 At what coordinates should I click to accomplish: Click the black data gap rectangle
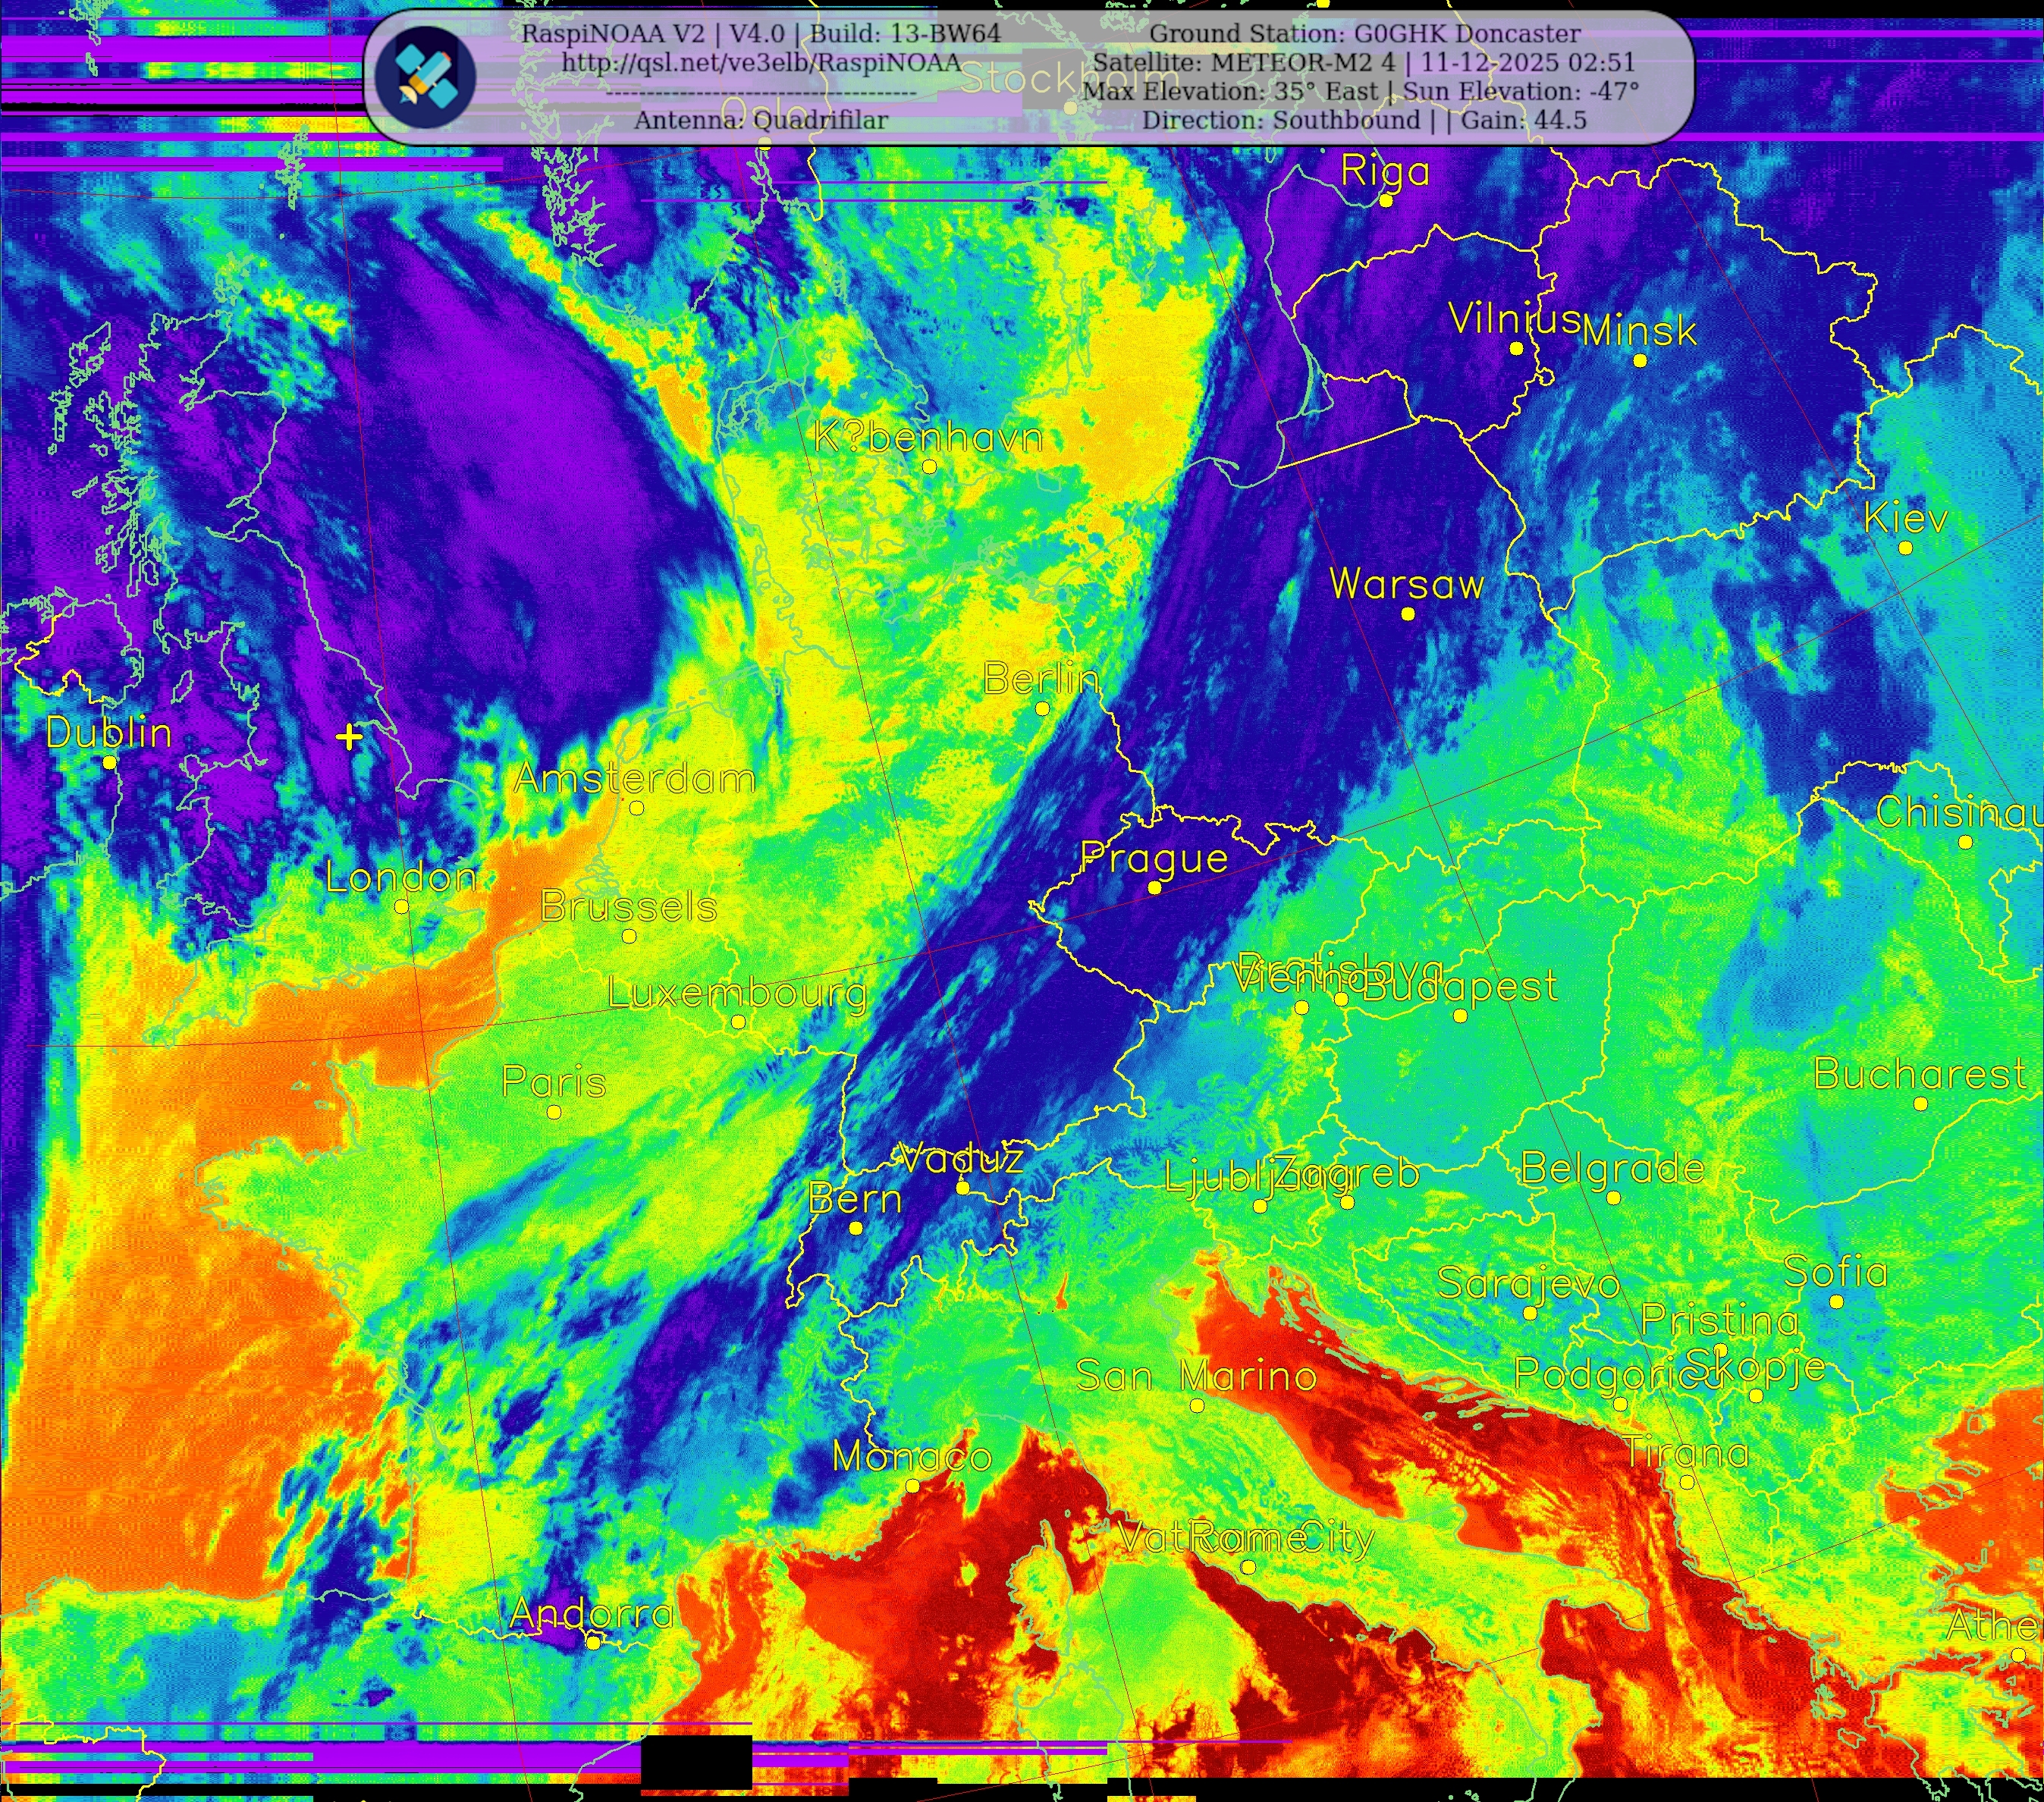pyautogui.click(x=696, y=1762)
